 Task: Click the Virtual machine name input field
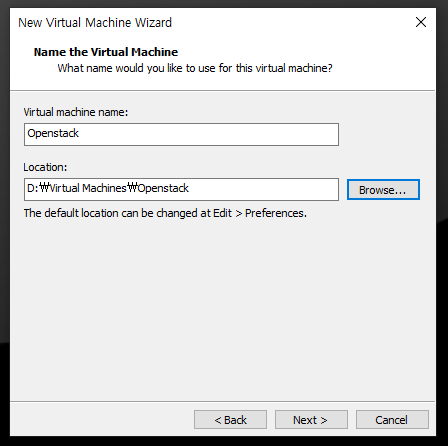pos(181,134)
